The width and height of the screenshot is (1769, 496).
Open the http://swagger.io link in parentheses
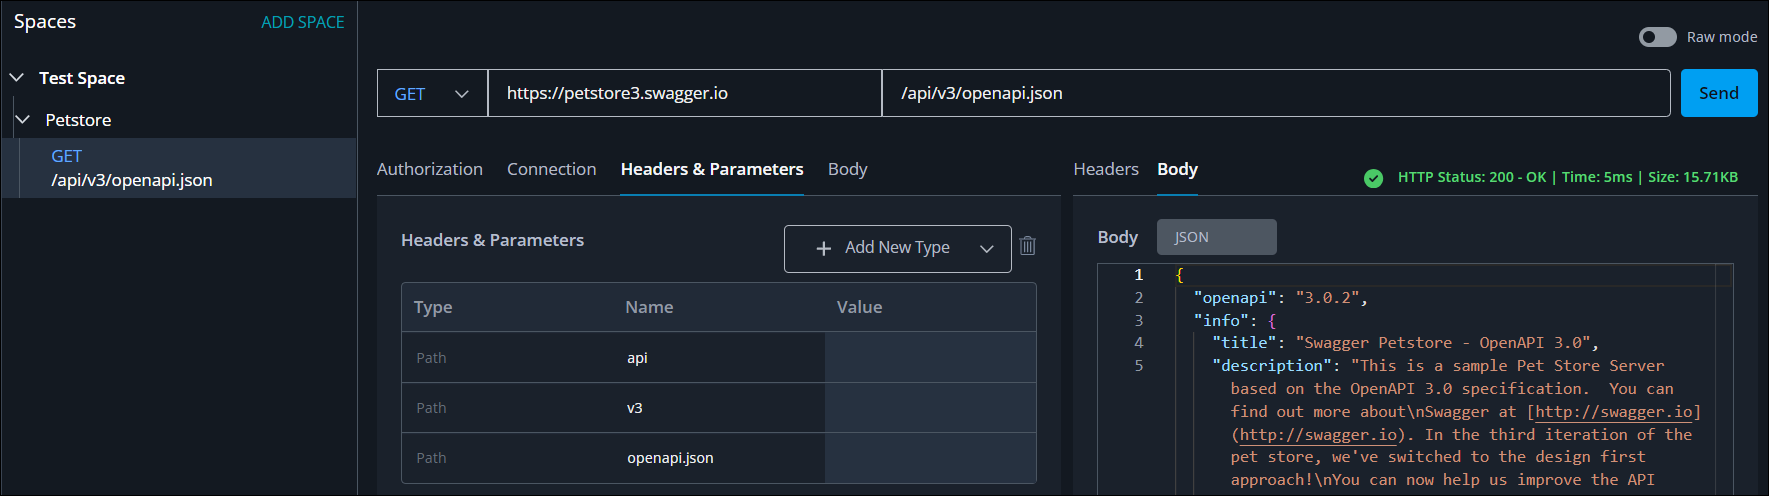[1318, 434]
